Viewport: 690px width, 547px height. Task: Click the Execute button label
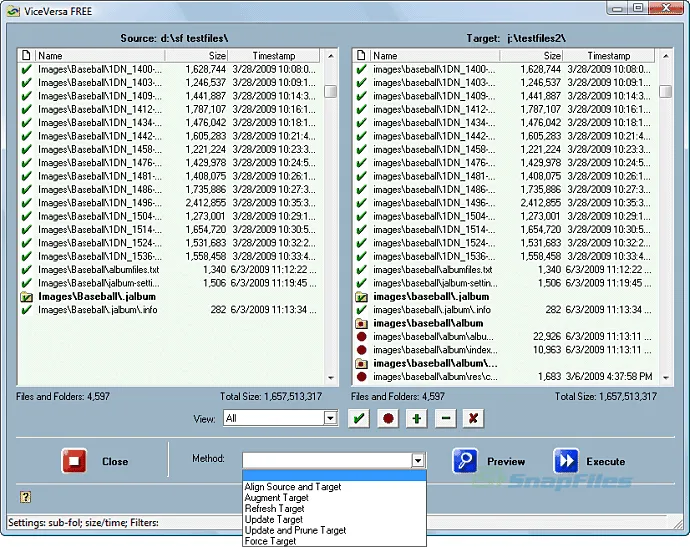point(606,462)
